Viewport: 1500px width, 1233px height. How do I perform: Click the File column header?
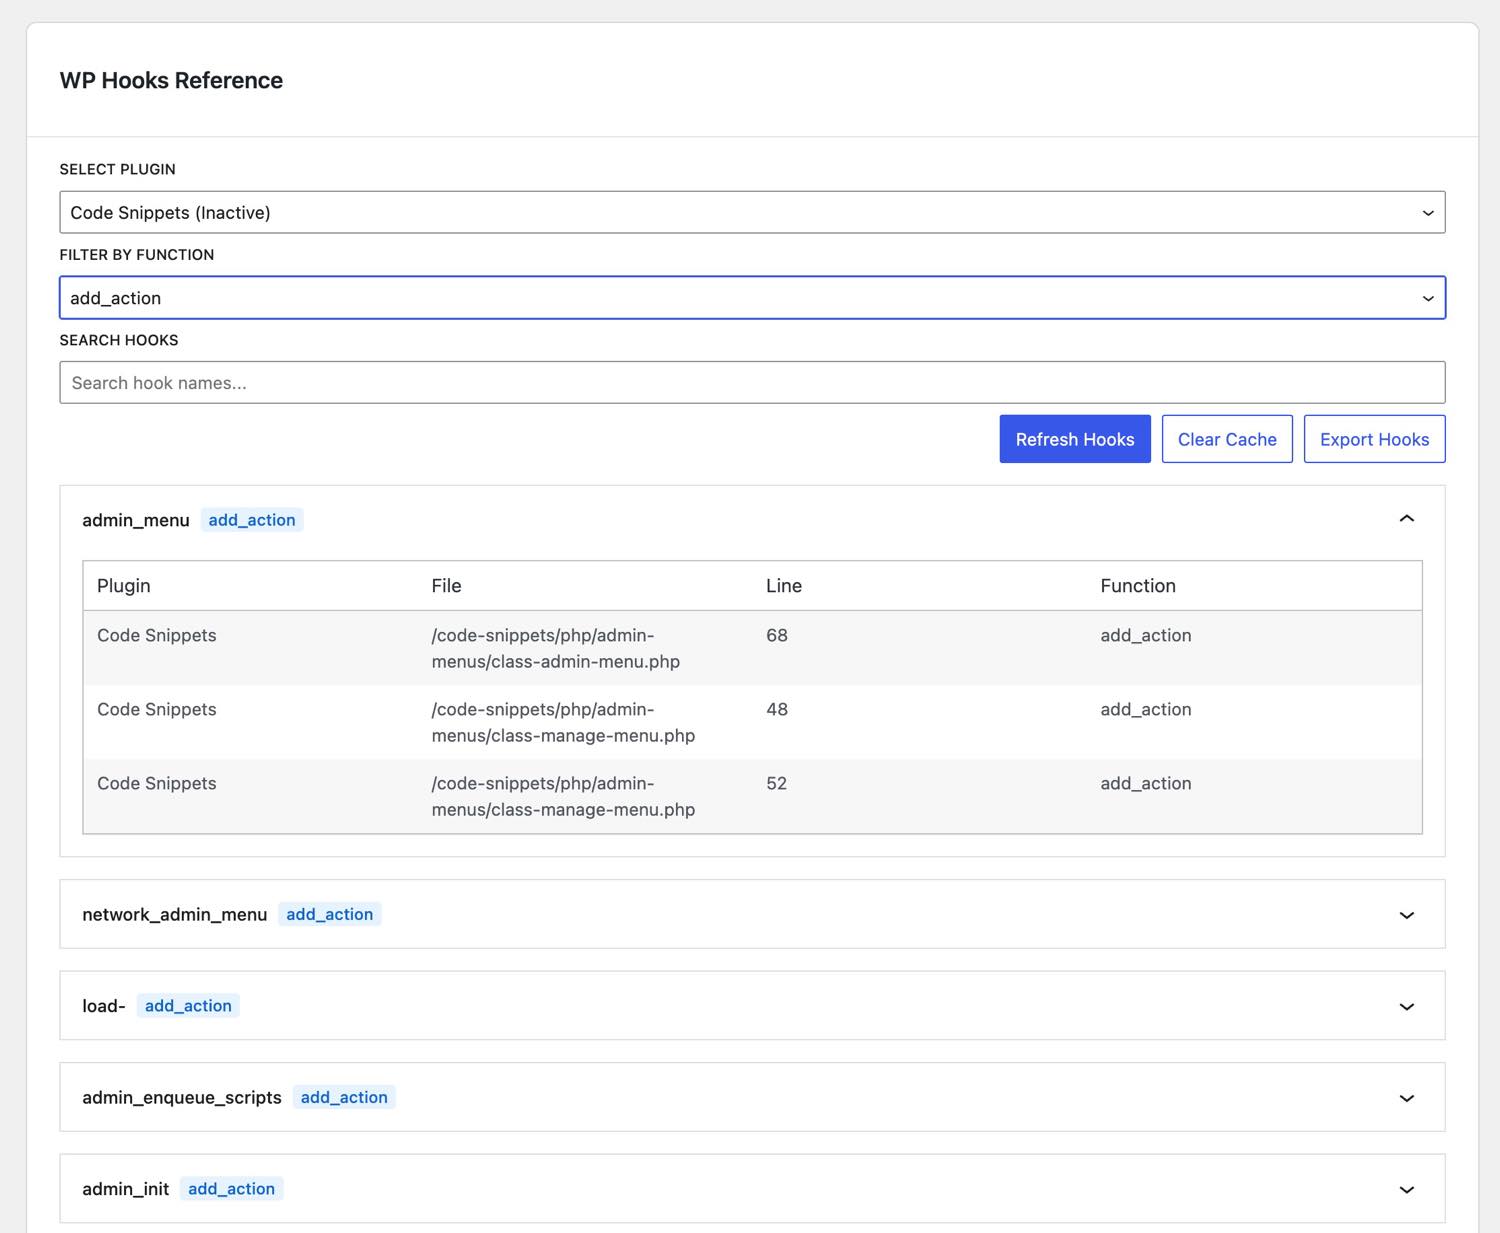tap(446, 586)
